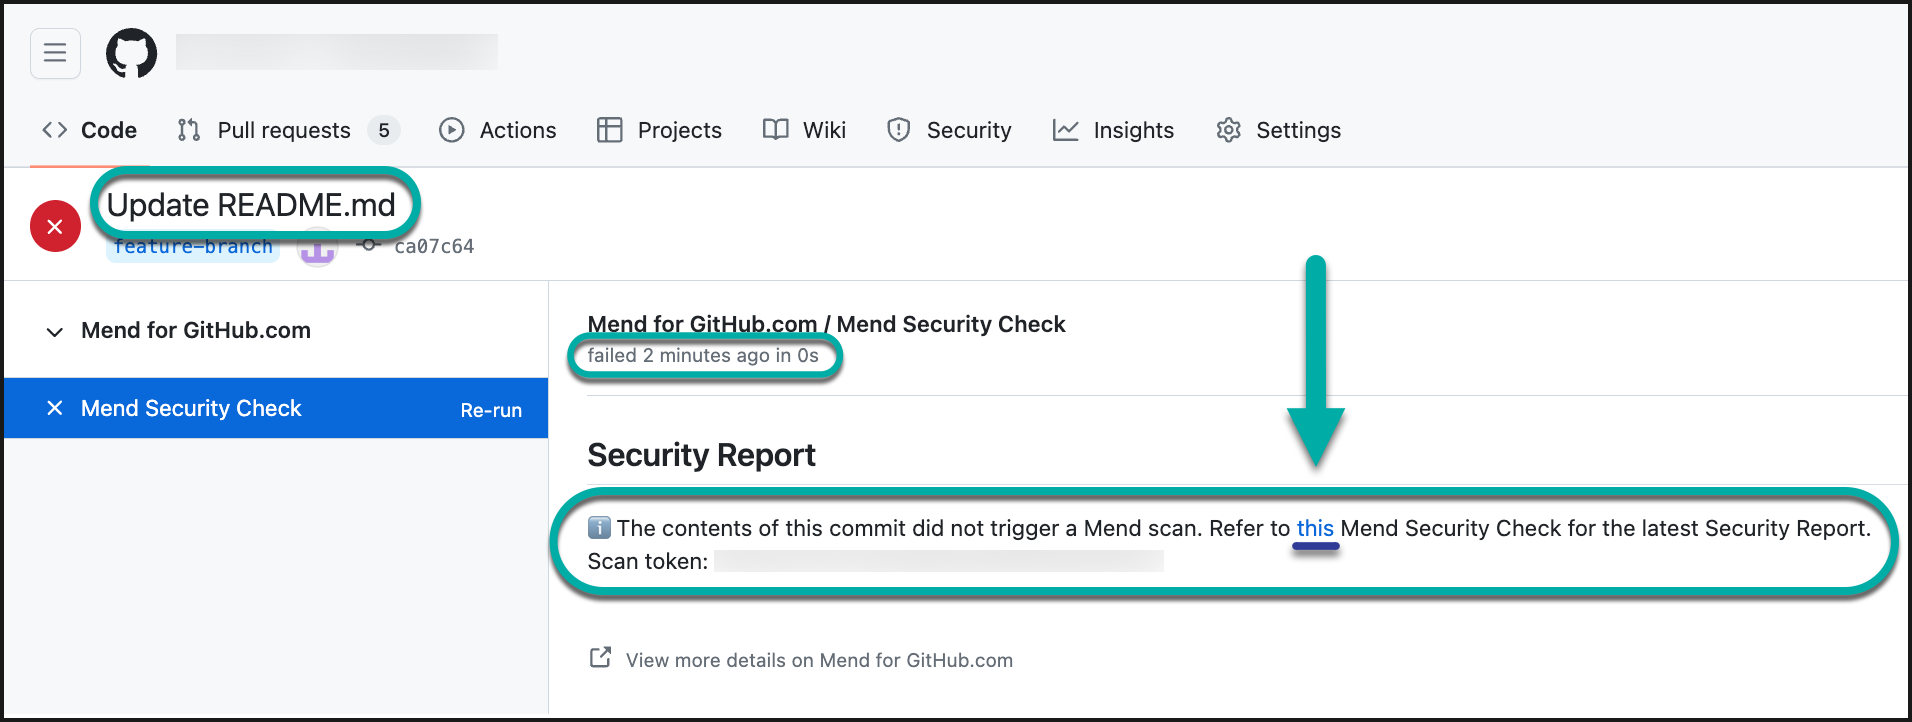Open View more details on Mend link
This screenshot has width=1912, height=722.
[x=819, y=660]
